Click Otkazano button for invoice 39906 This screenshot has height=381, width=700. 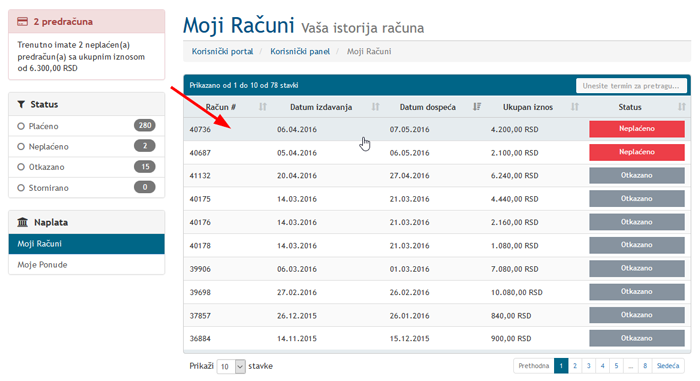click(x=637, y=268)
